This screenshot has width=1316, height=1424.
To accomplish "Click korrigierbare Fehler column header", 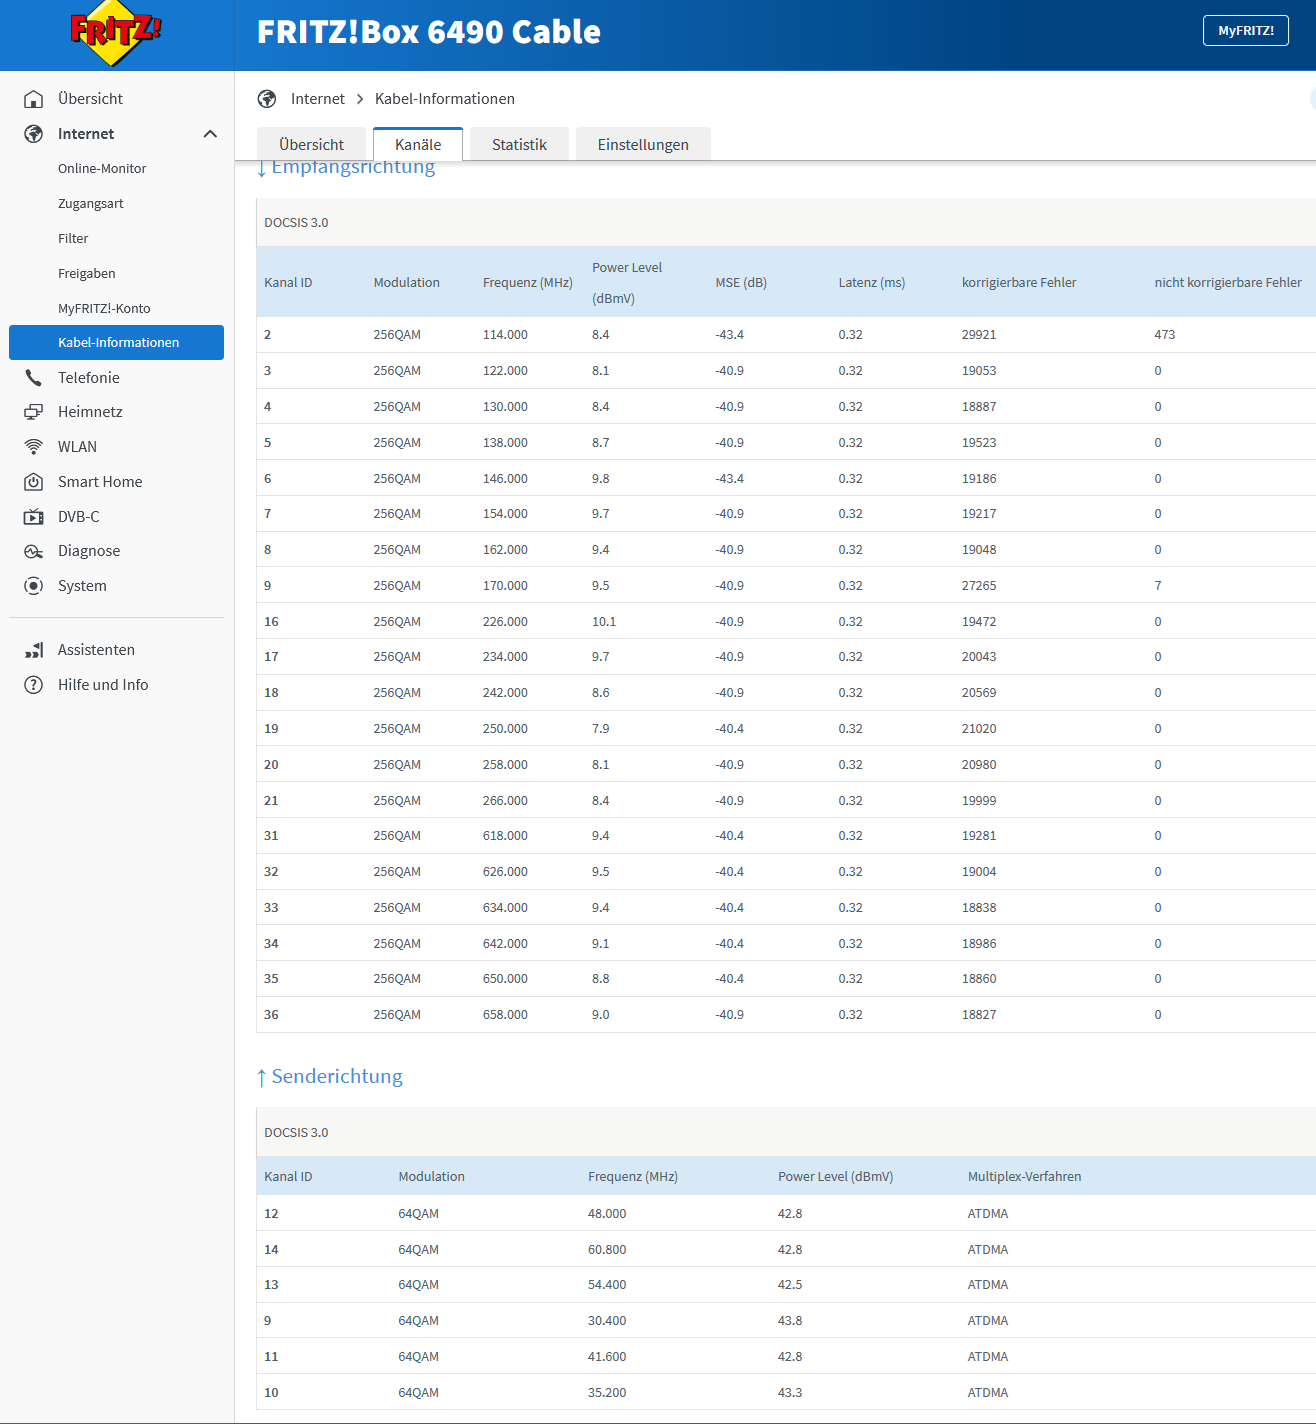I will click(x=1019, y=283).
